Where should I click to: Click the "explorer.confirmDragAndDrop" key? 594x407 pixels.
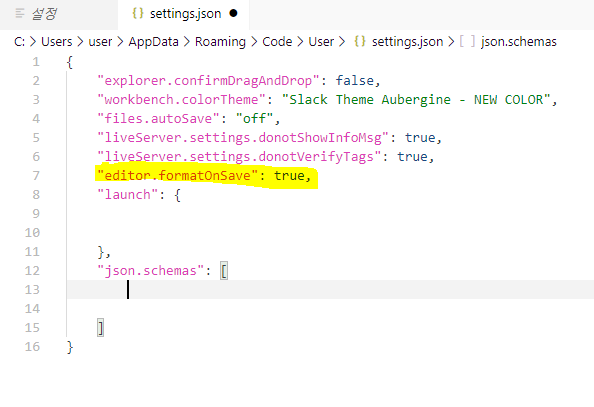pos(208,81)
